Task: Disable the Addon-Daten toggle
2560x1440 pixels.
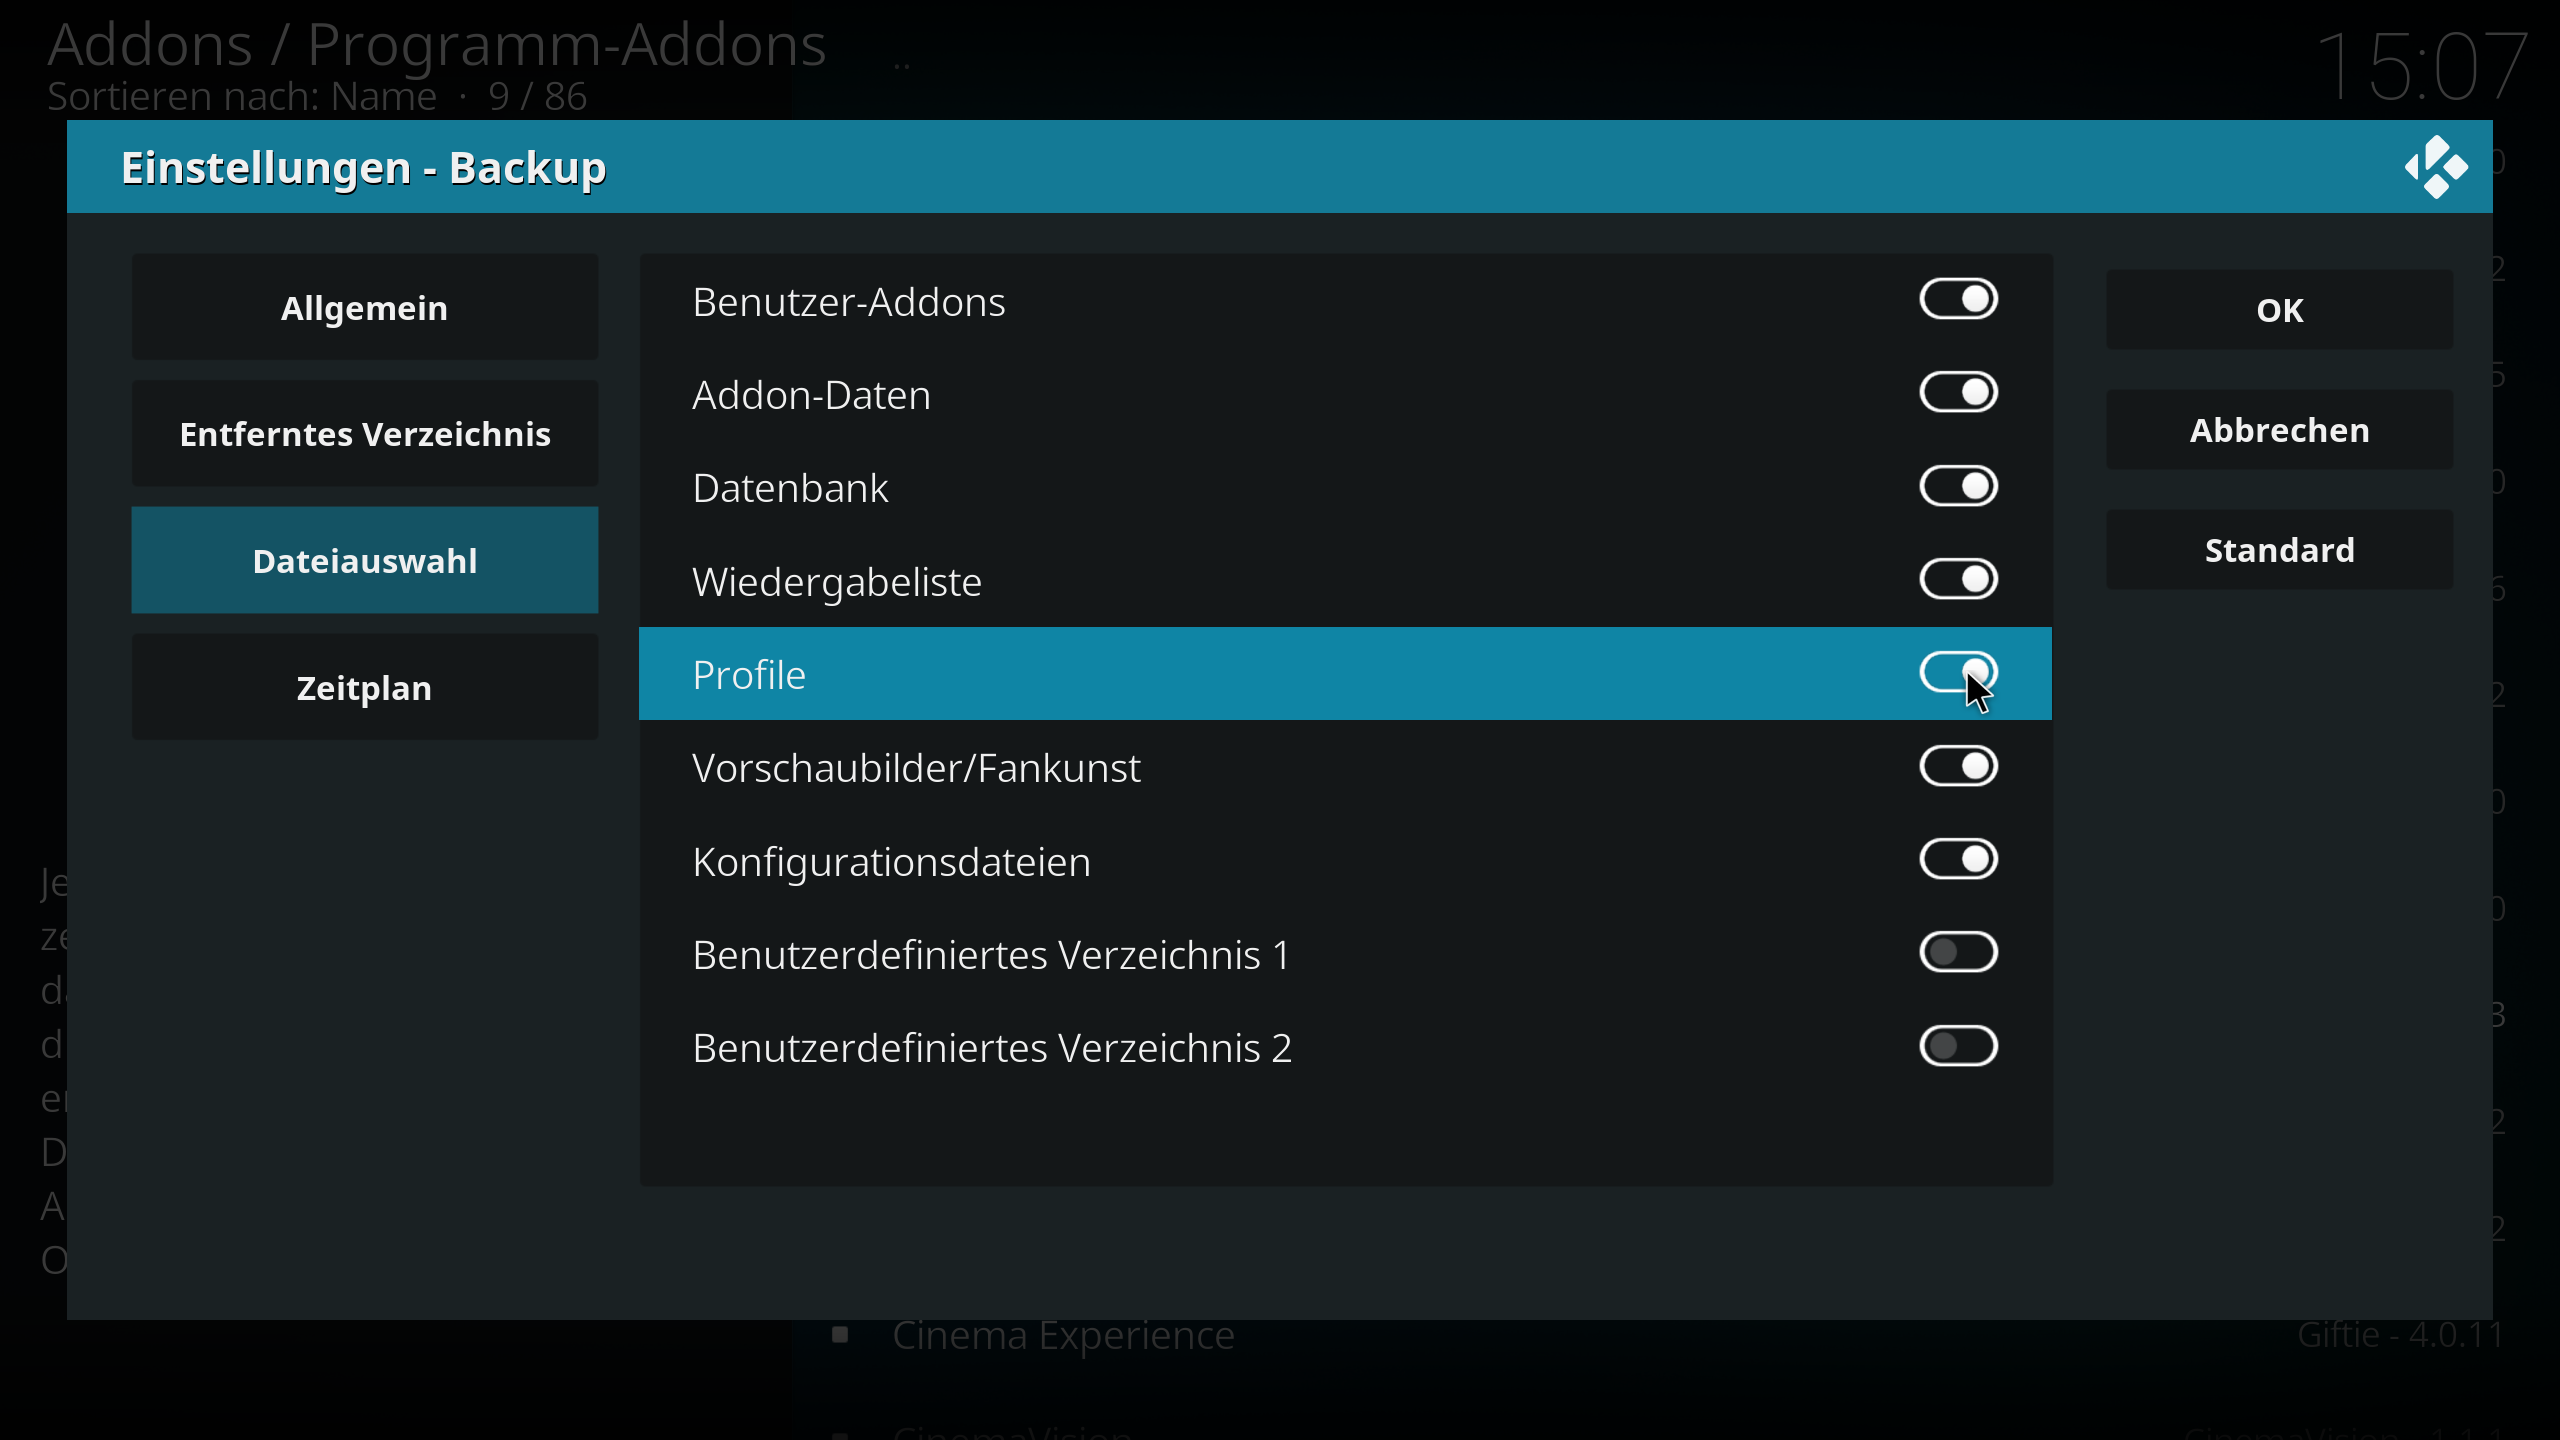Action: click(x=1958, y=393)
